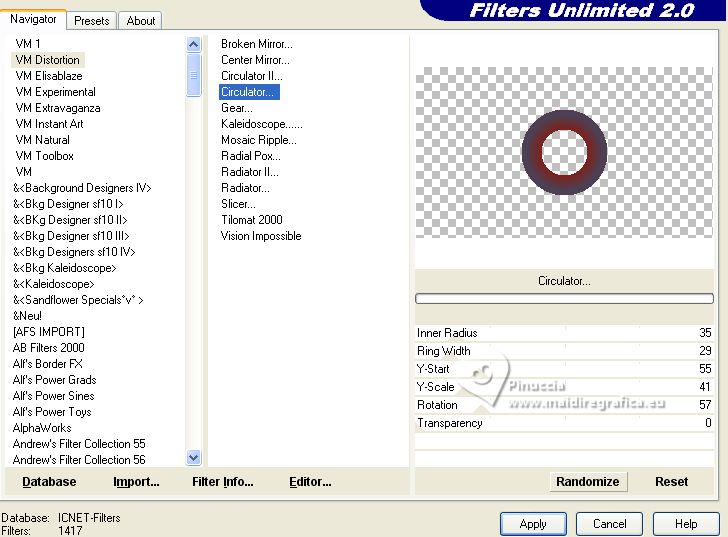Choose the Mosaic Ripple filter
728x537 pixels.
259,140
